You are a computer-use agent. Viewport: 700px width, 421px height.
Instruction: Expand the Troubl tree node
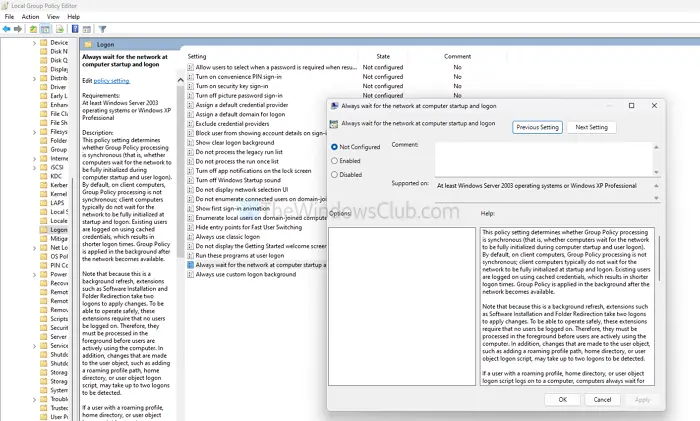pos(34,400)
